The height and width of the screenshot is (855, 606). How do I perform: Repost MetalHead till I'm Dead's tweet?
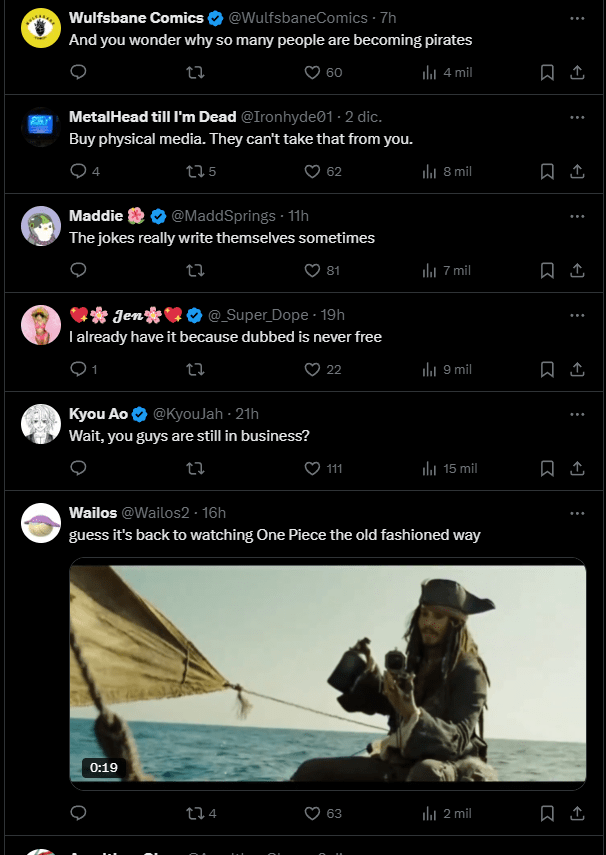click(196, 171)
